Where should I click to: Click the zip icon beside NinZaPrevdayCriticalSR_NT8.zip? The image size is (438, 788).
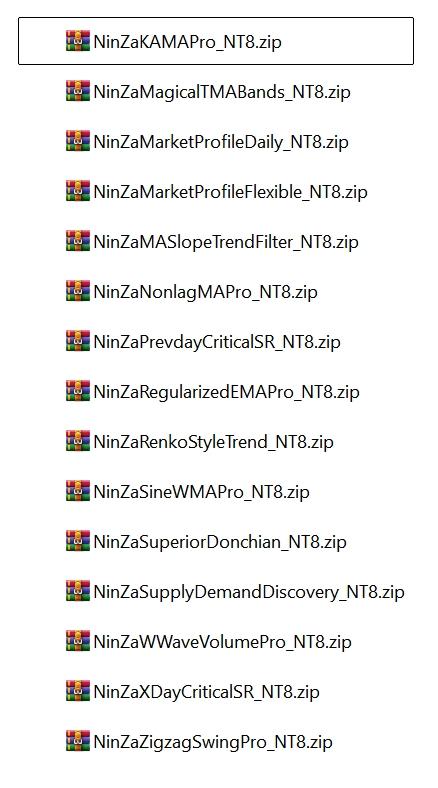(x=78, y=341)
